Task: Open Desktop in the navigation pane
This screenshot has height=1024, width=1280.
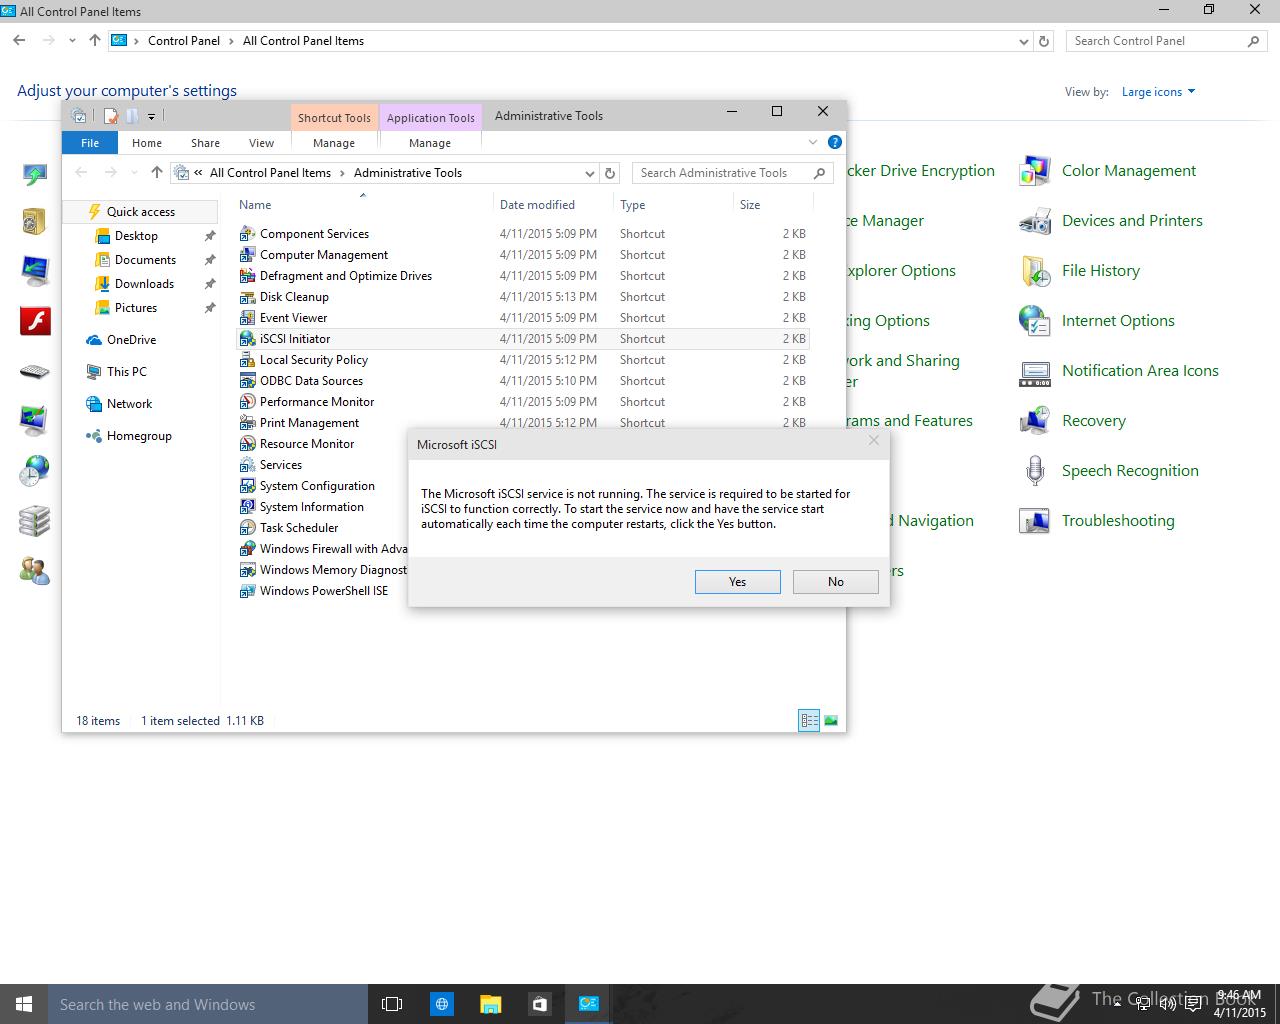Action: (136, 236)
